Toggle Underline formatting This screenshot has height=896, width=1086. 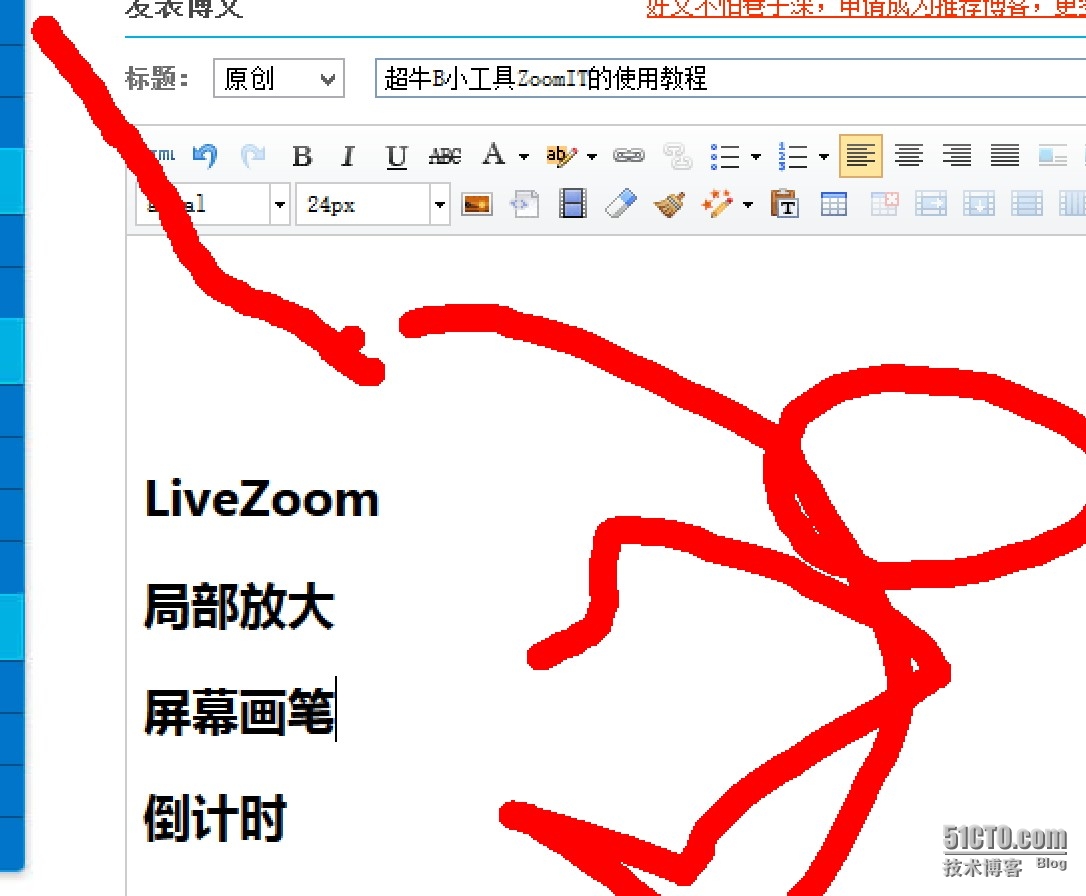coord(396,156)
